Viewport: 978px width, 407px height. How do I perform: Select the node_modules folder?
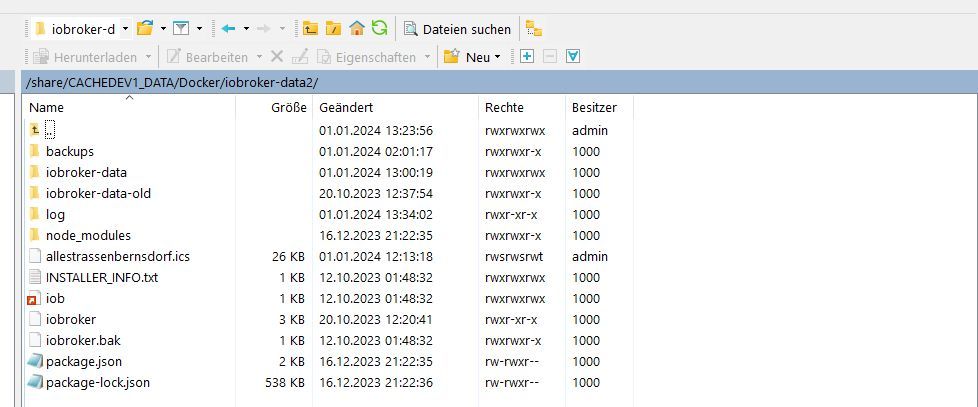coord(88,236)
